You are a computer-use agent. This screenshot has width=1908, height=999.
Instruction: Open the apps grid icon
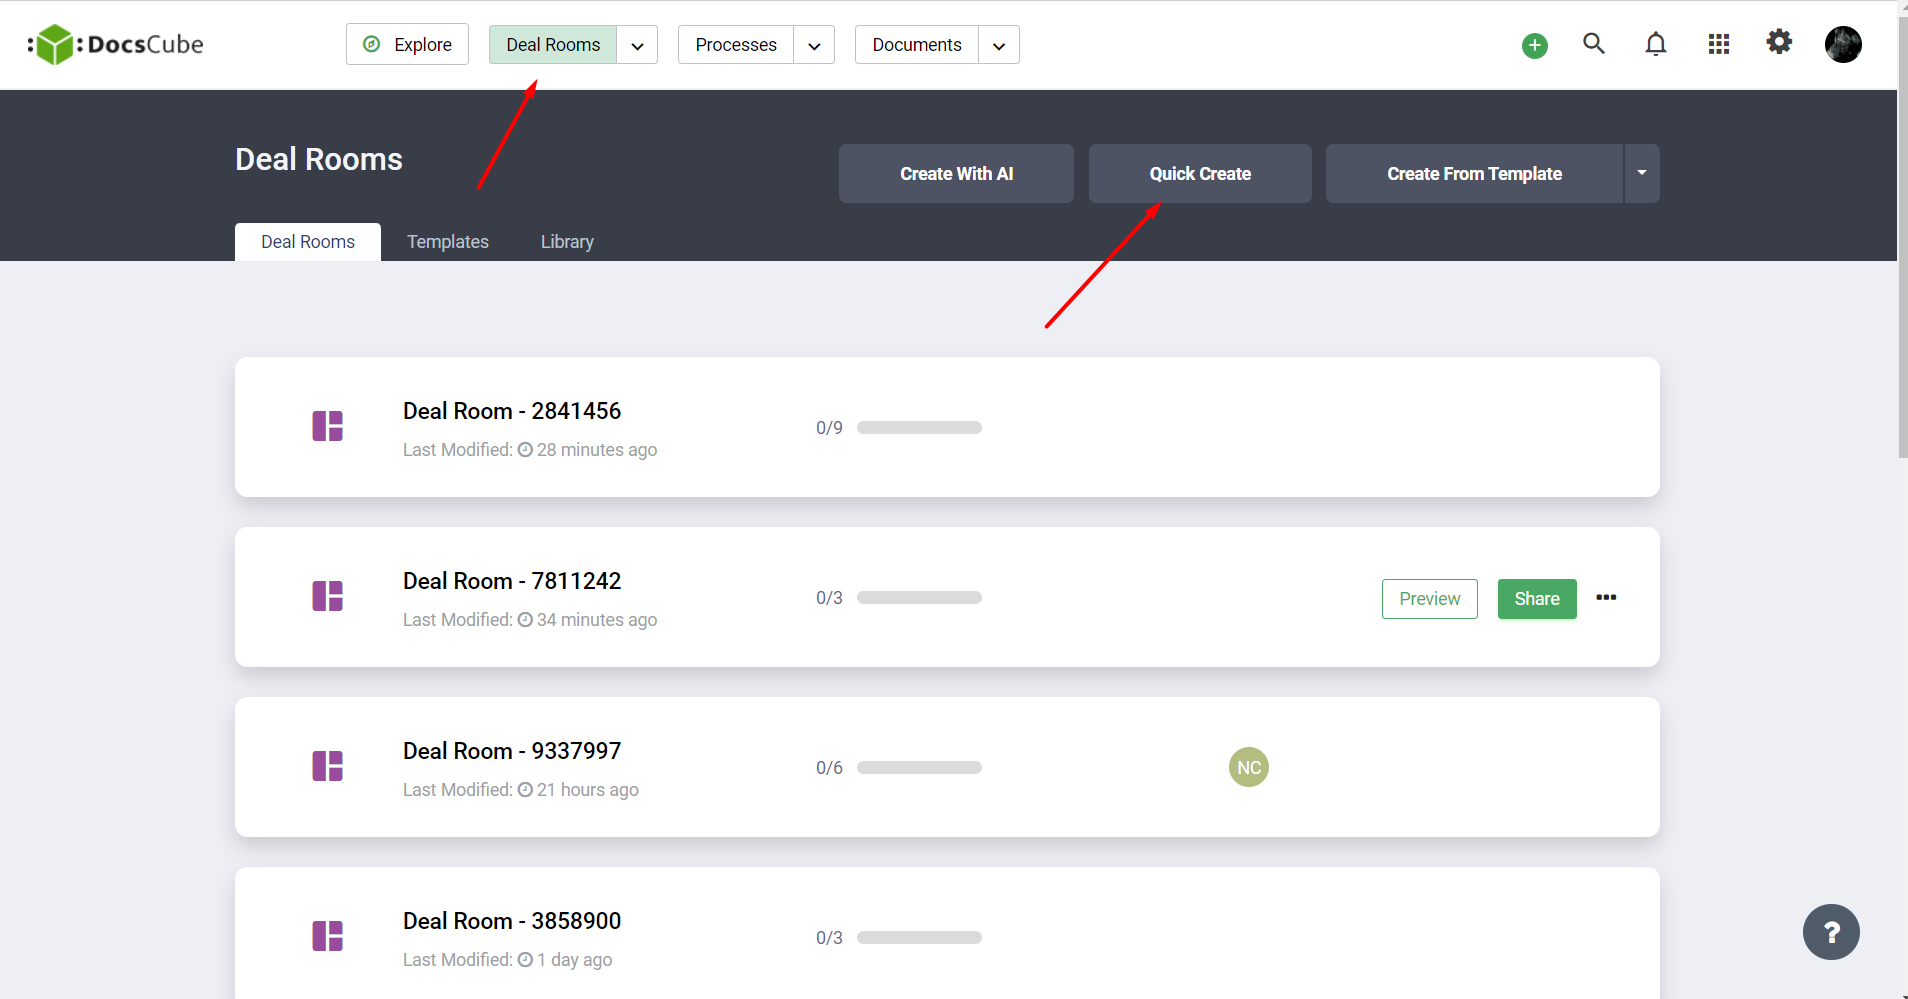point(1718,44)
